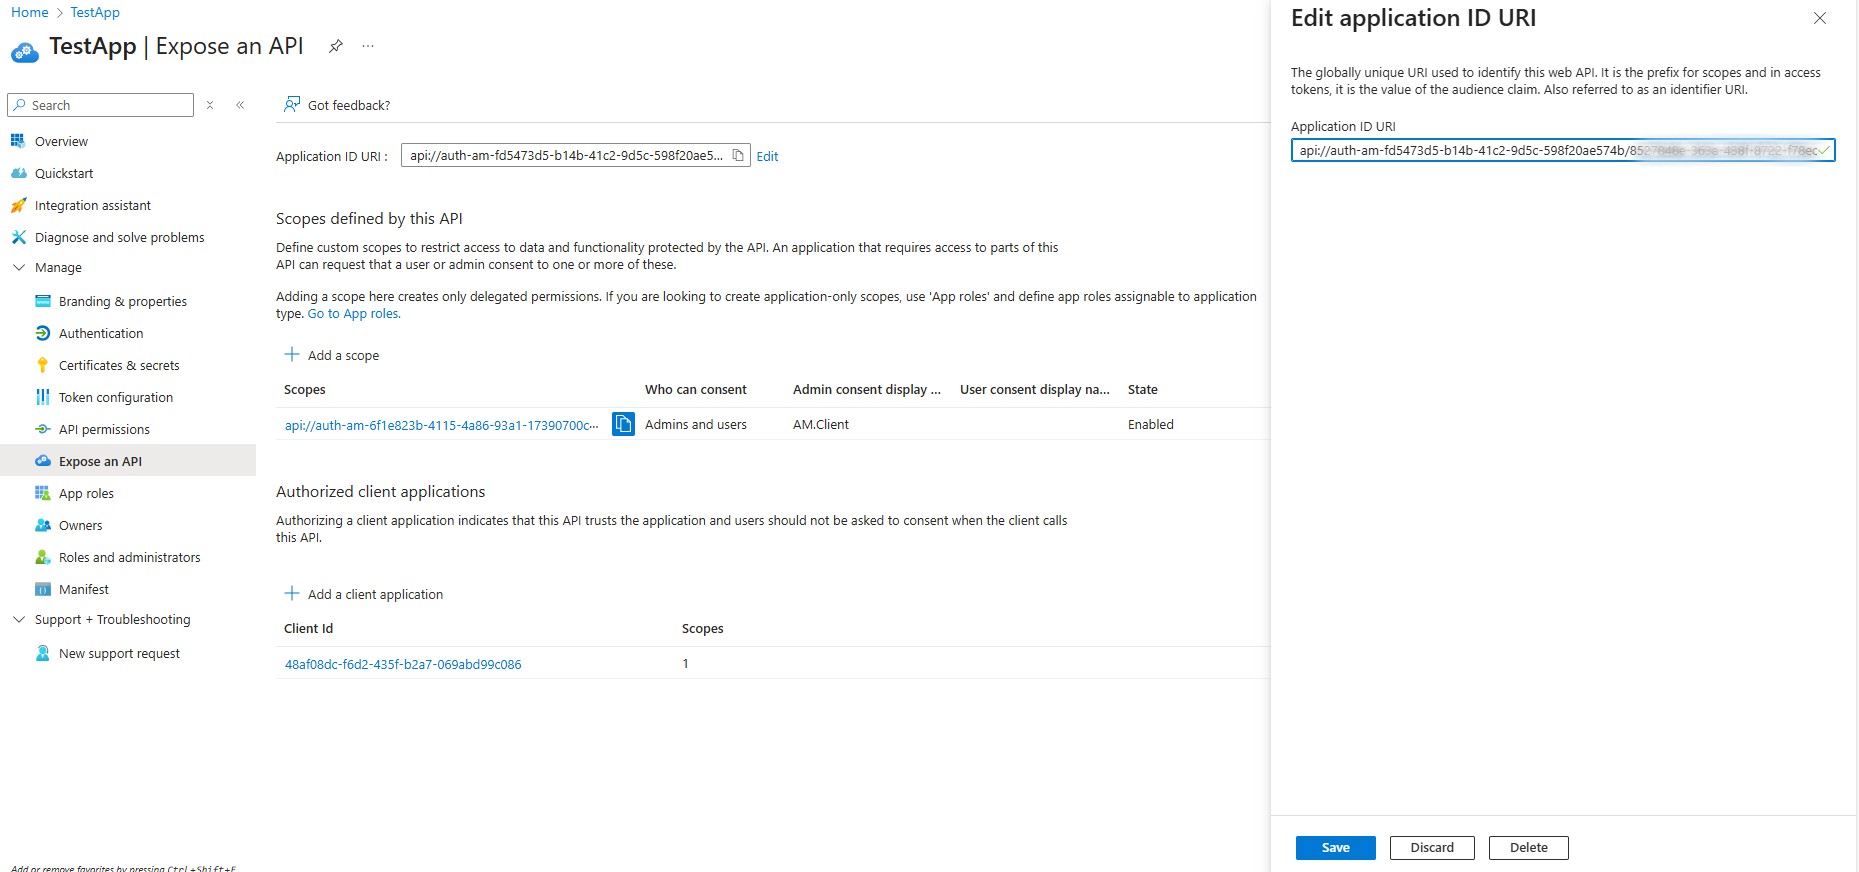Screen dimensions: 1859x872
Task: Follow the Go to App roles link
Action: 354,313
